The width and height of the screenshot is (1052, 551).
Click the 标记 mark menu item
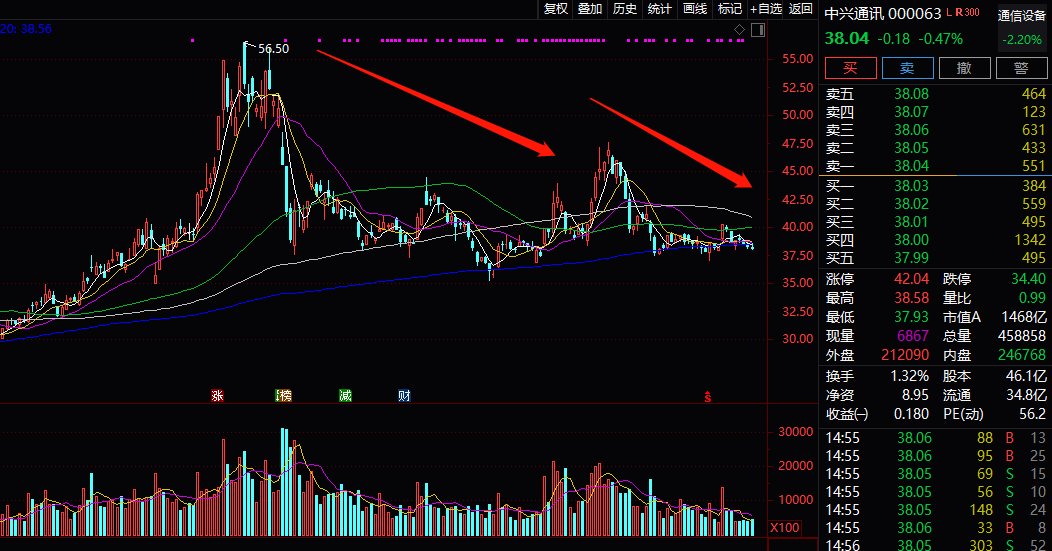pos(730,9)
